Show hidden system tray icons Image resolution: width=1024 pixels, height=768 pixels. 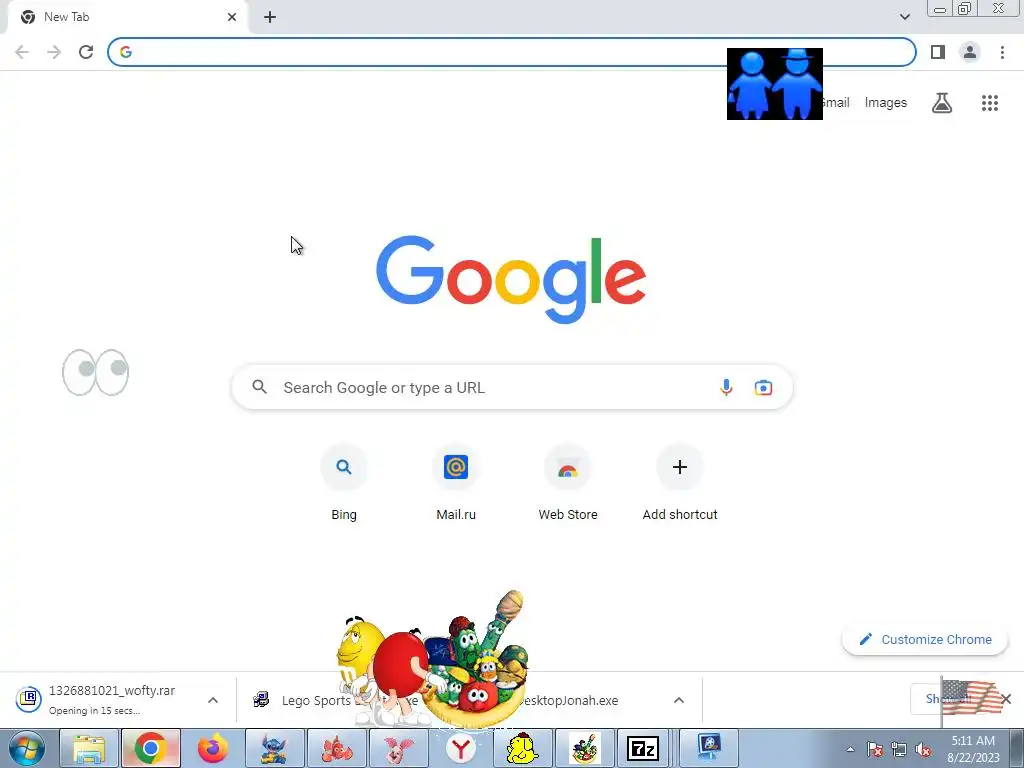pyautogui.click(x=850, y=749)
